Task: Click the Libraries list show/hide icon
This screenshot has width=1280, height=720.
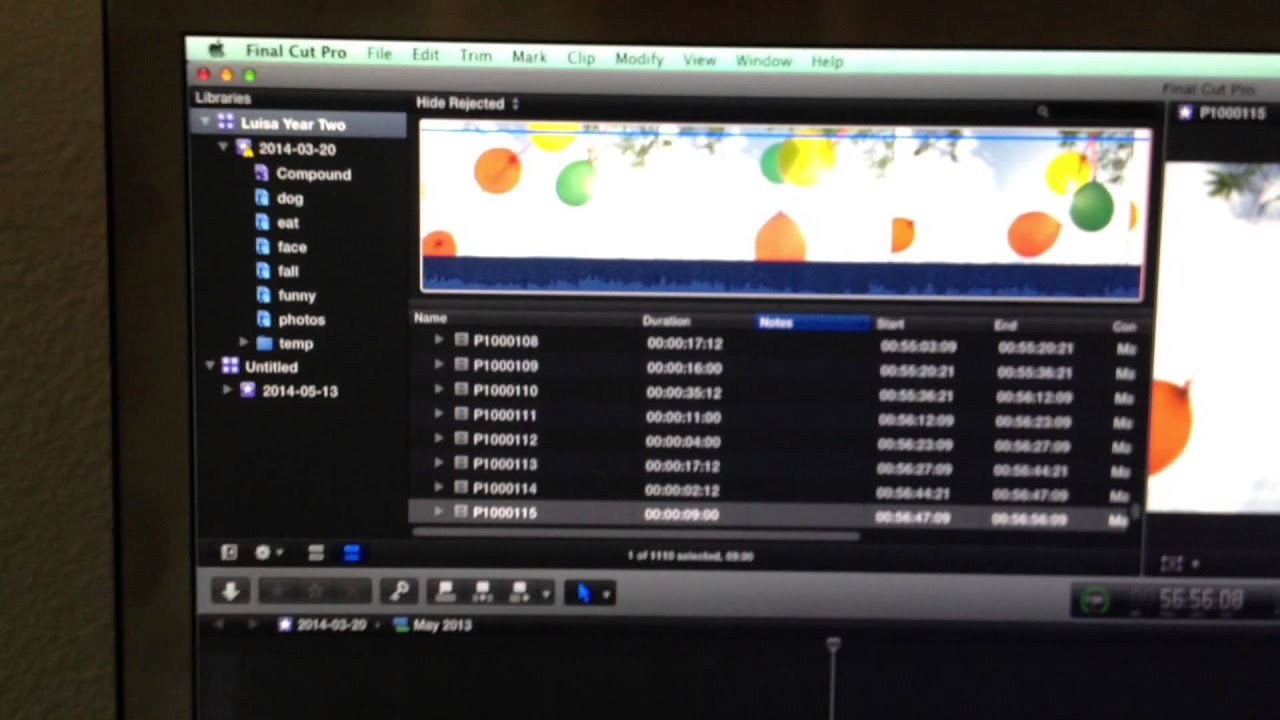Action: point(229,552)
